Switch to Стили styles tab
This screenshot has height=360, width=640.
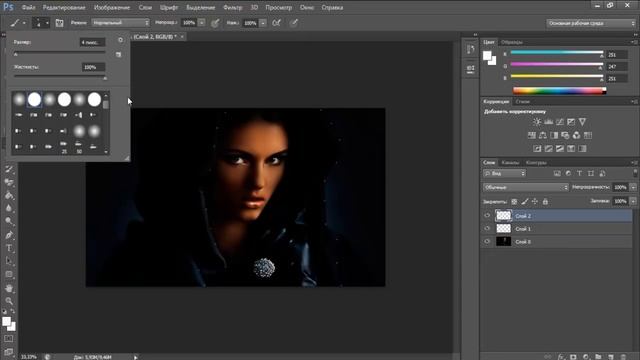[x=522, y=101]
